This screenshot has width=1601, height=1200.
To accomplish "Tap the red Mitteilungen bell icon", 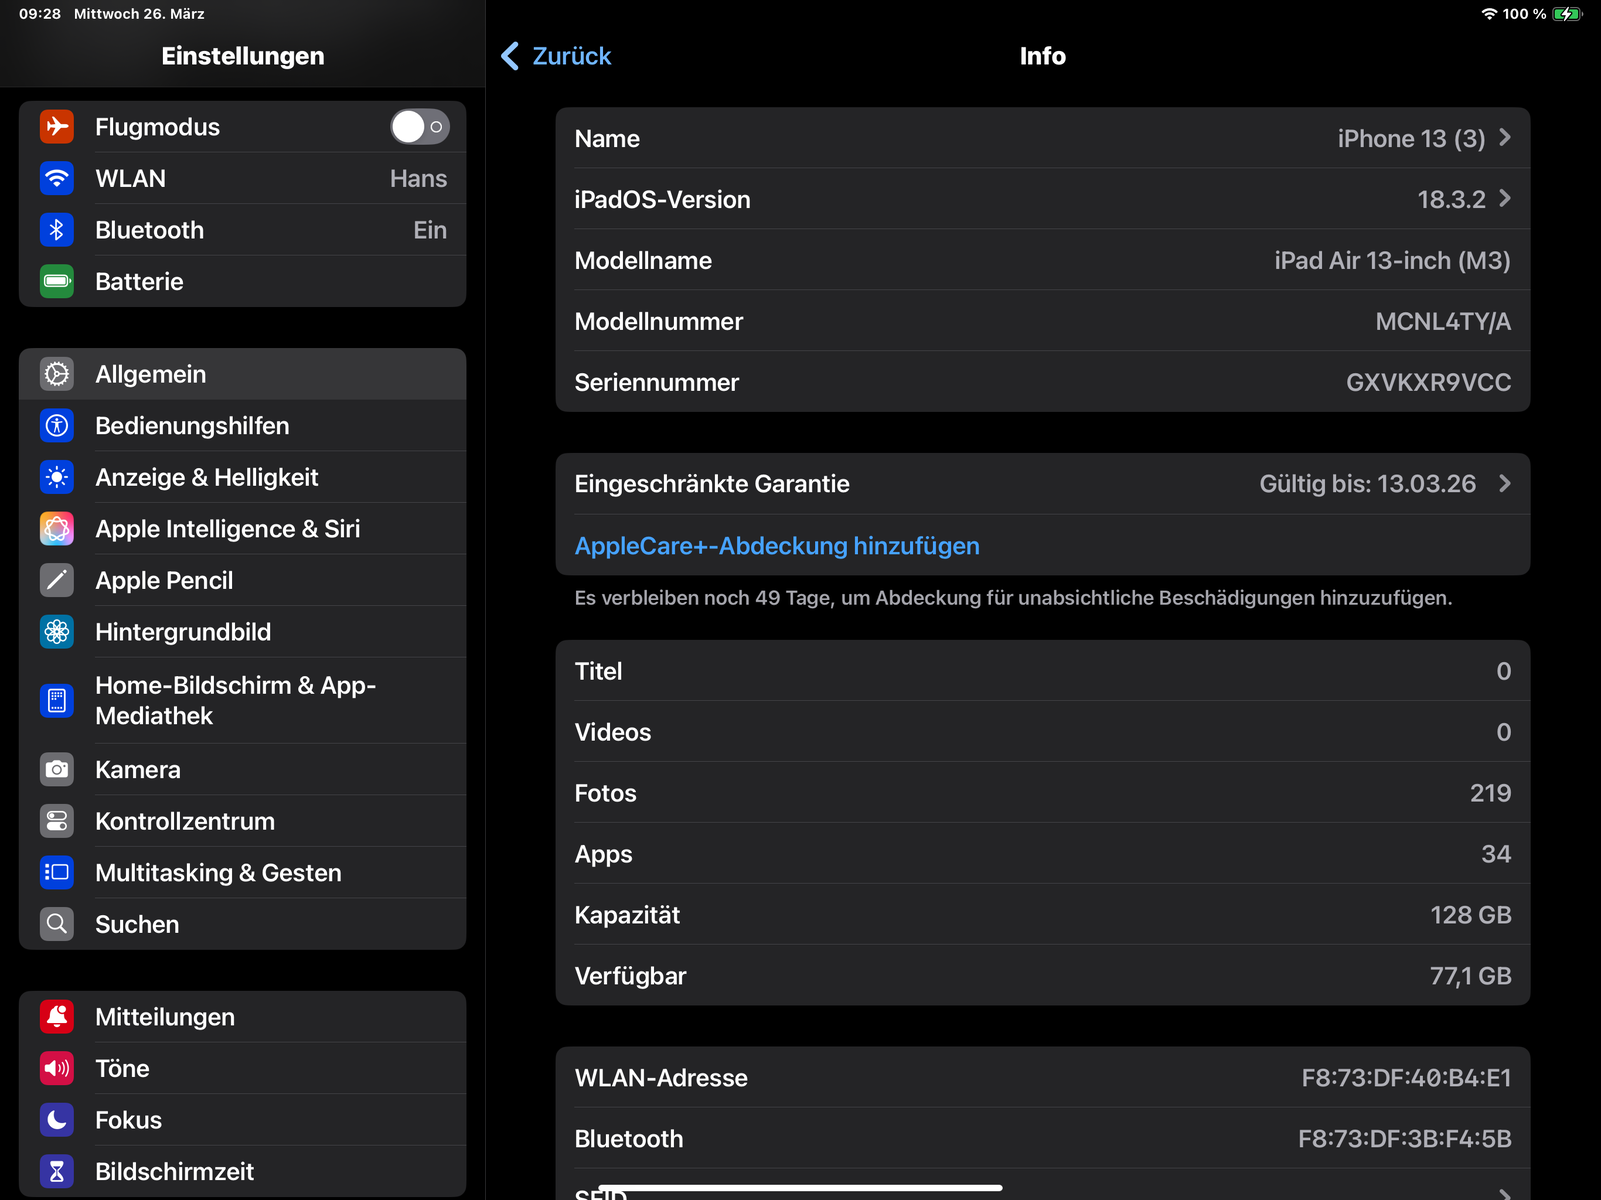I will pyautogui.click(x=57, y=1017).
